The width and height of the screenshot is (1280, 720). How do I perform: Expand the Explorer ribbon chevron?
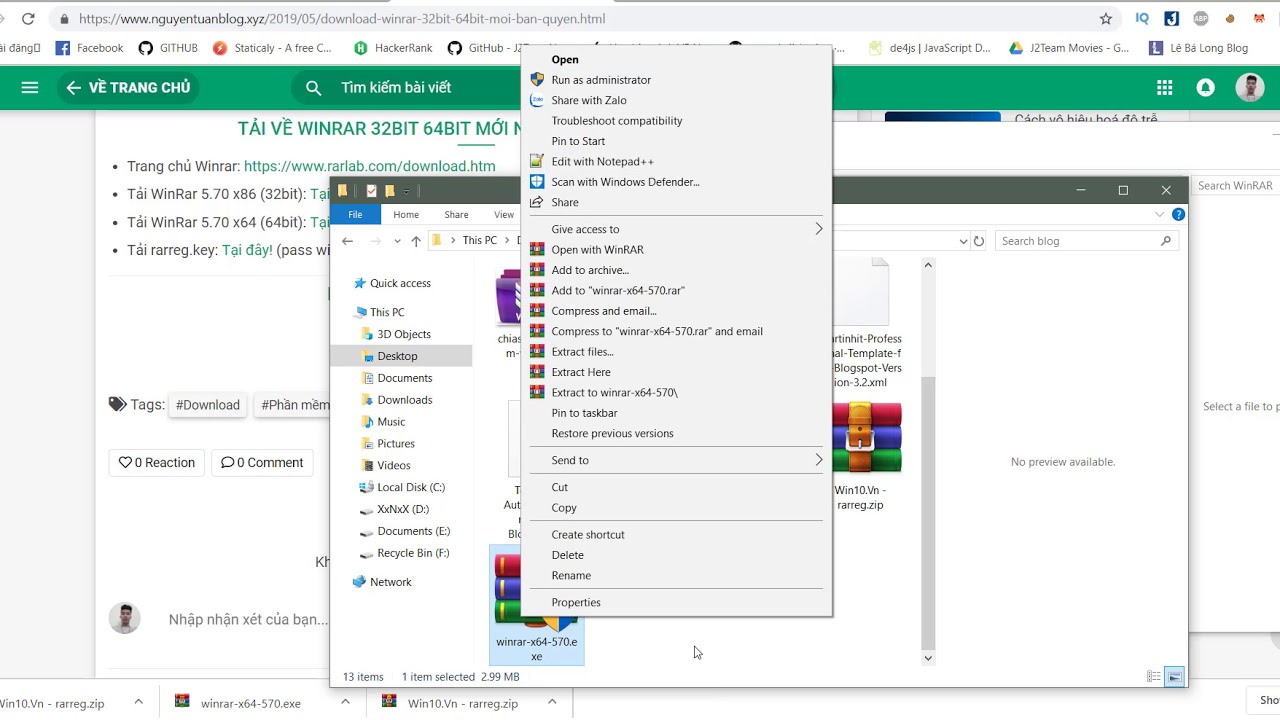coord(1160,214)
